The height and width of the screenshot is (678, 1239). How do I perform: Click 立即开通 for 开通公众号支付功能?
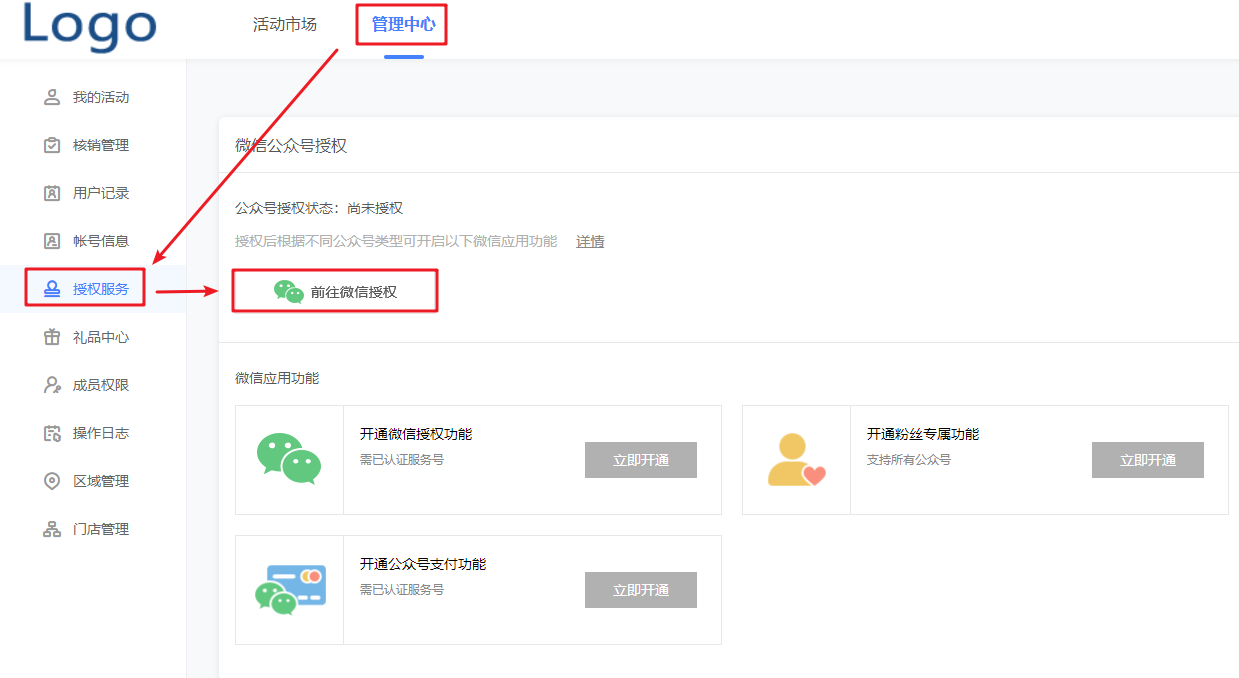click(641, 590)
